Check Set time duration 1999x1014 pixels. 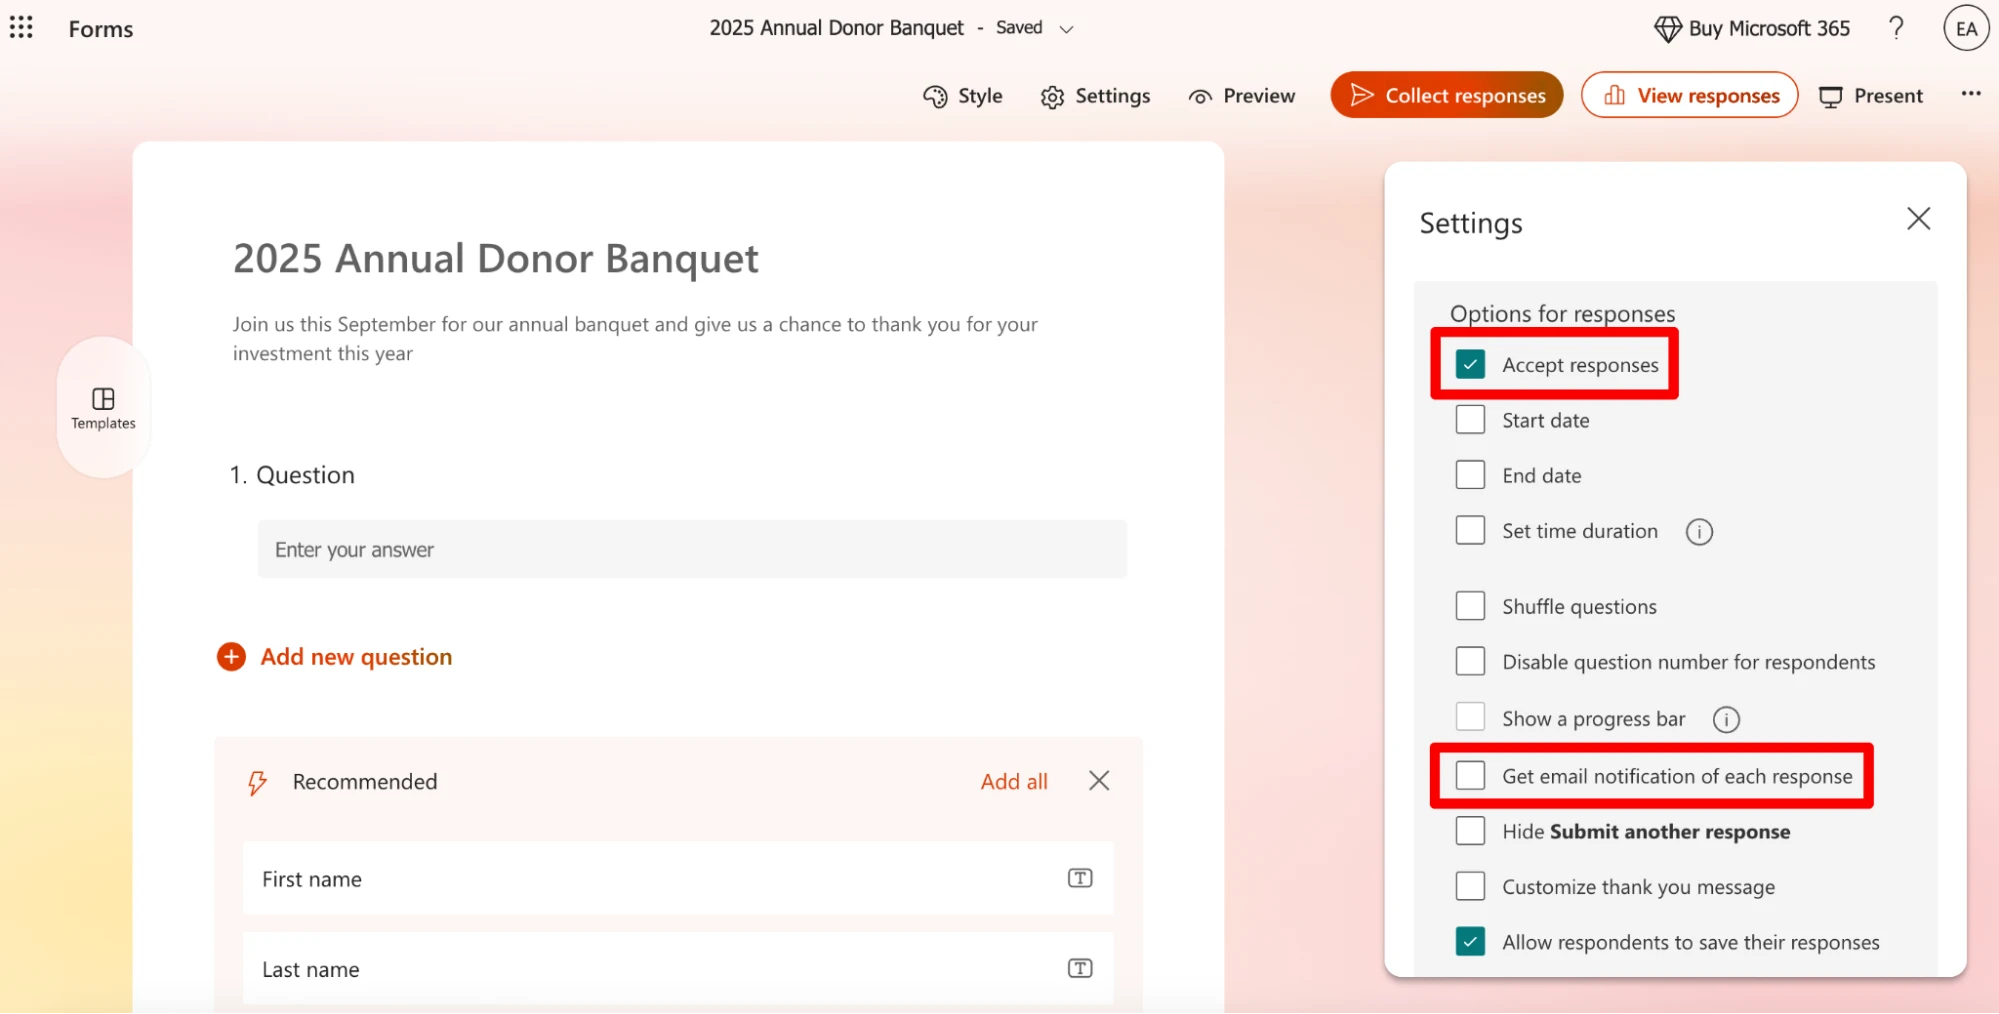coord(1470,530)
